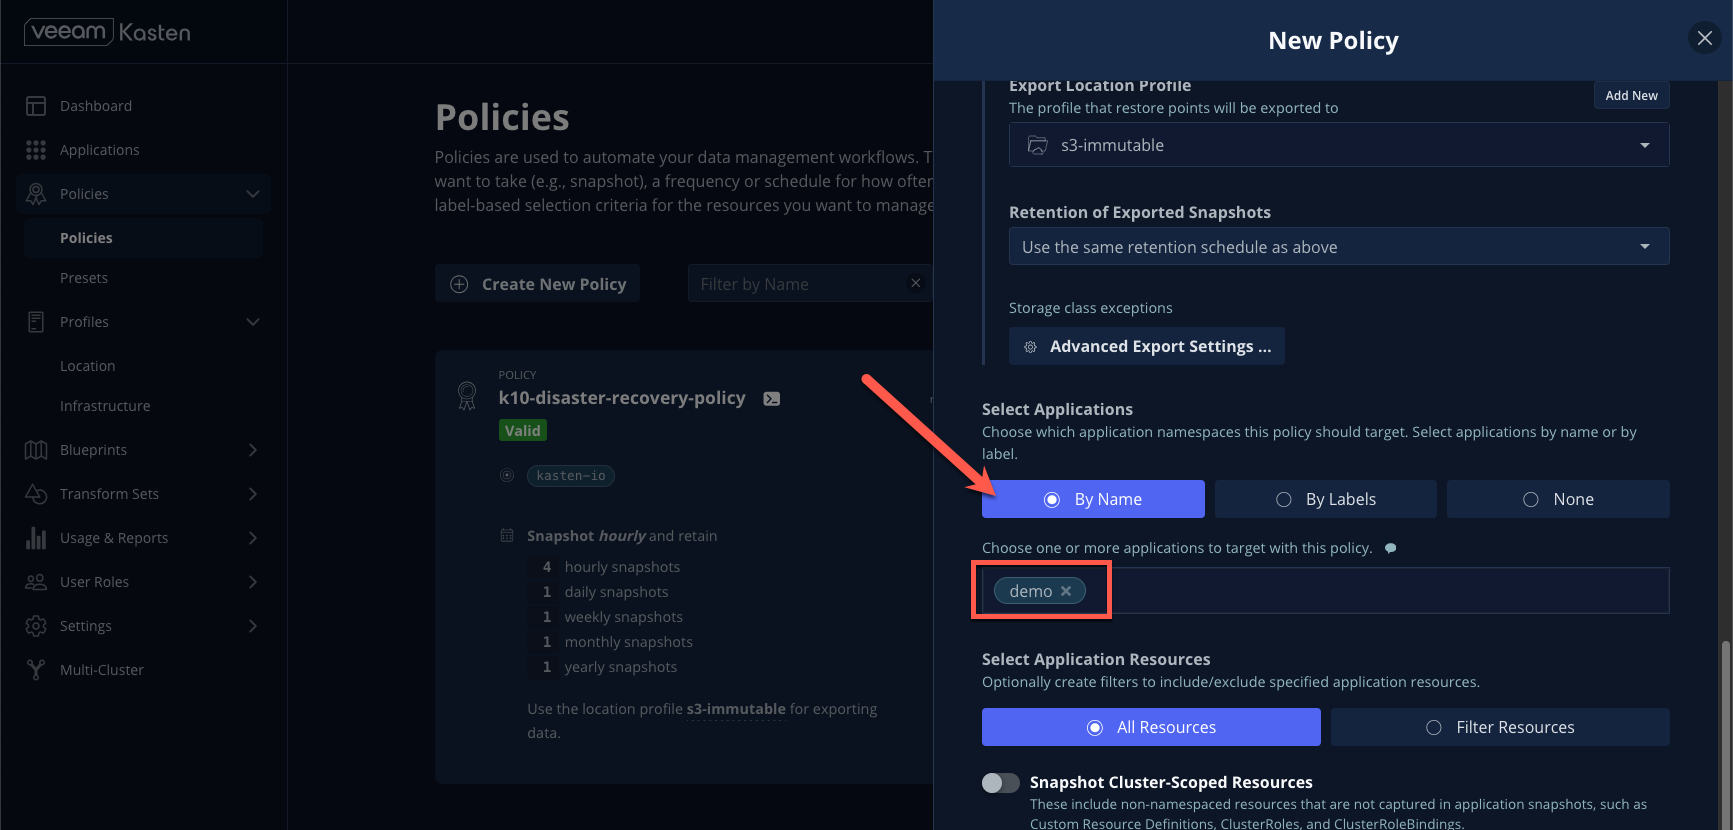The height and width of the screenshot is (830, 1733).
Task: Select the Filter Resources option
Action: [1500, 727]
